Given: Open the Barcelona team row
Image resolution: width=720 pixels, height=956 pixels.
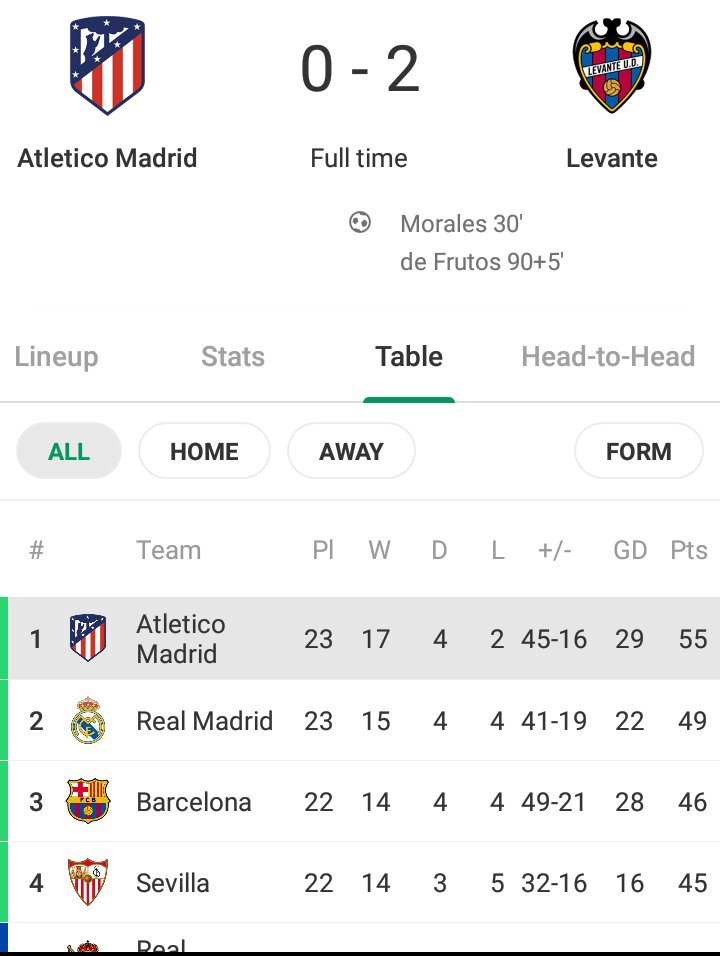Looking at the screenshot, I should click(360, 801).
